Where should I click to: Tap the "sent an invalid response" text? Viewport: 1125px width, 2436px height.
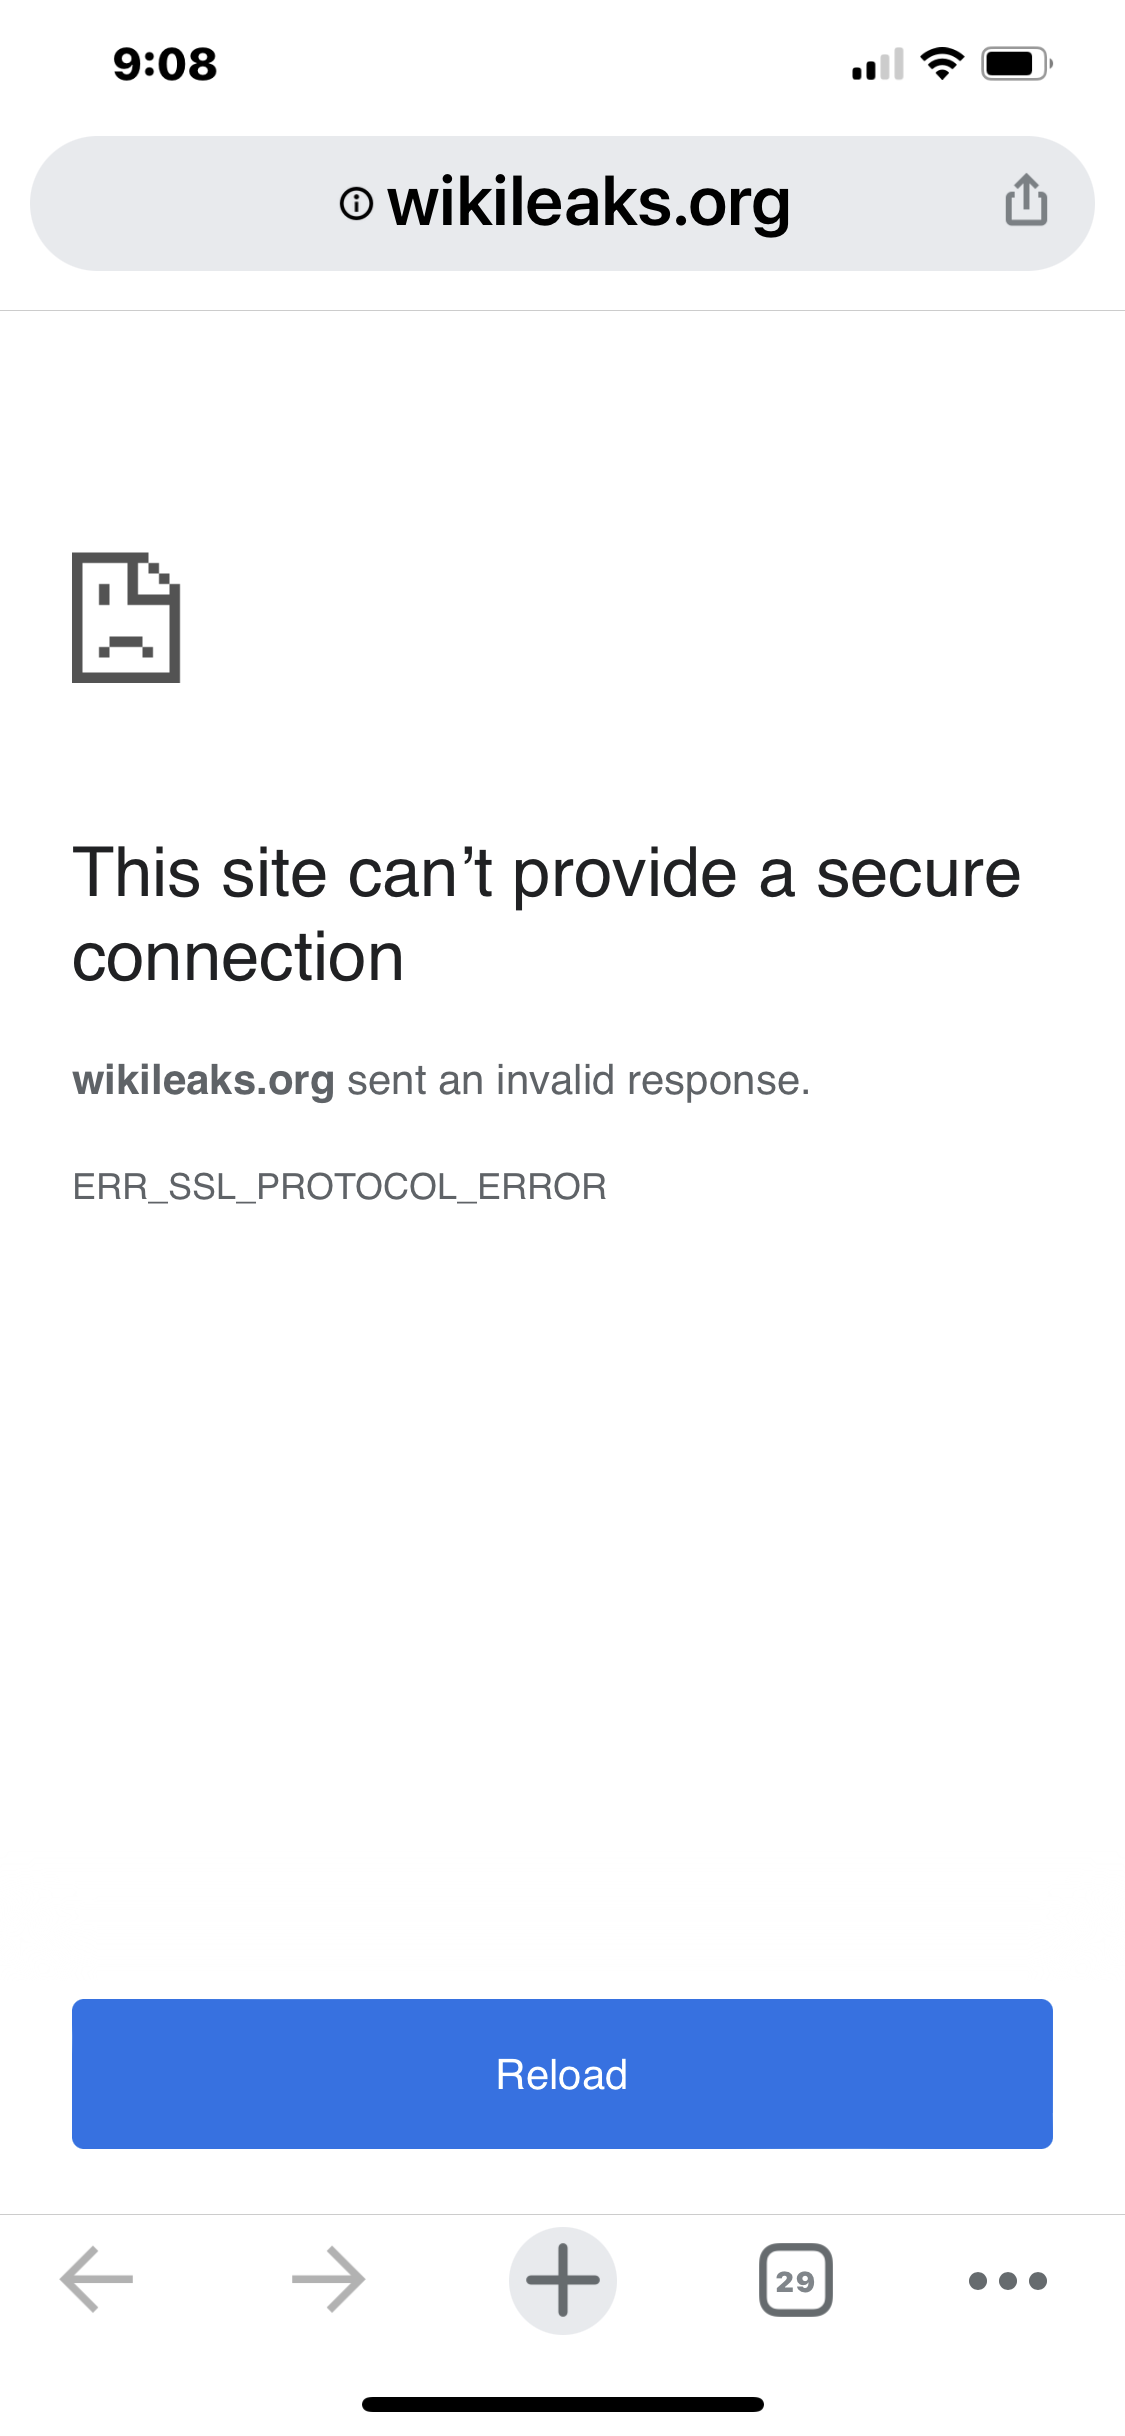coord(578,1081)
